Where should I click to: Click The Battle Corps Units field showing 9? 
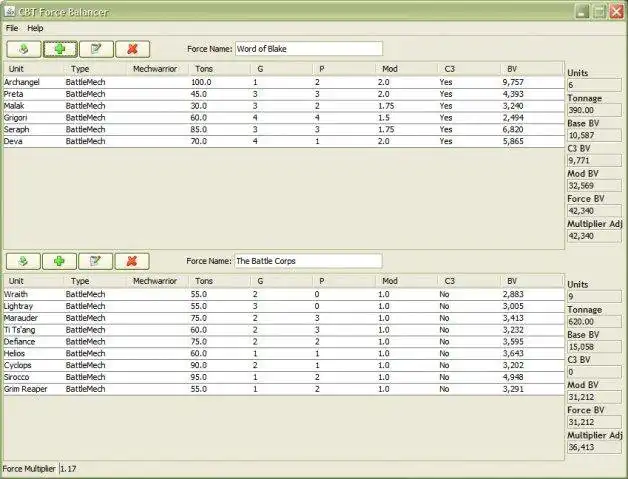click(594, 297)
